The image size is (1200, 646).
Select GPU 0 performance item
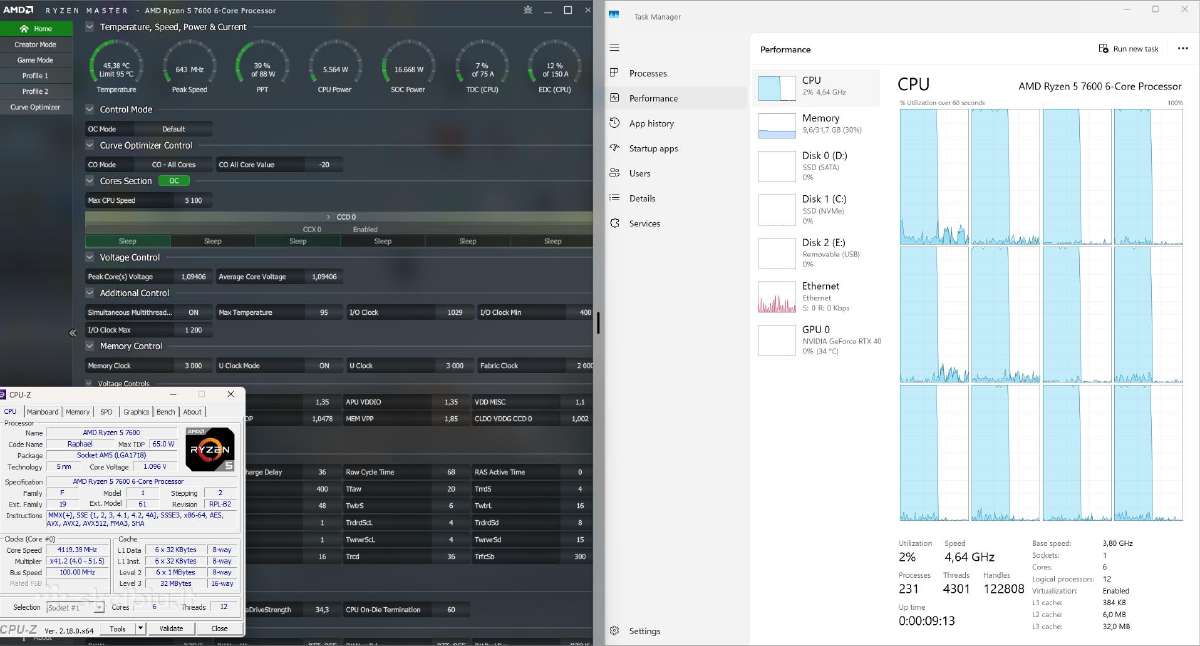click(817, 340)
